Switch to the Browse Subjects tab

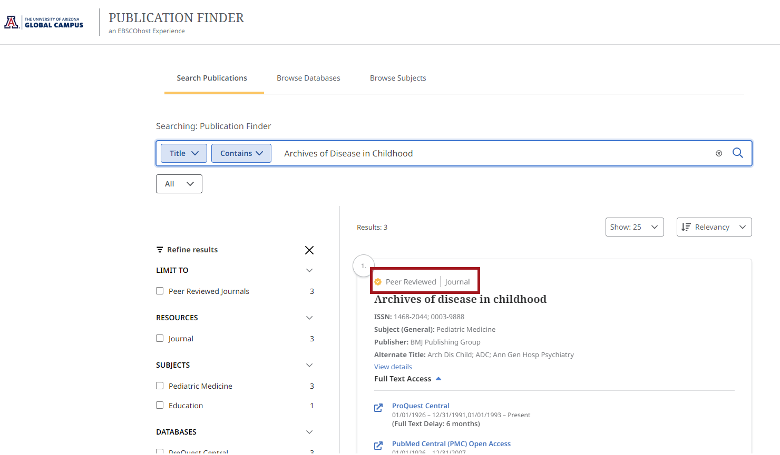[398, 78]
